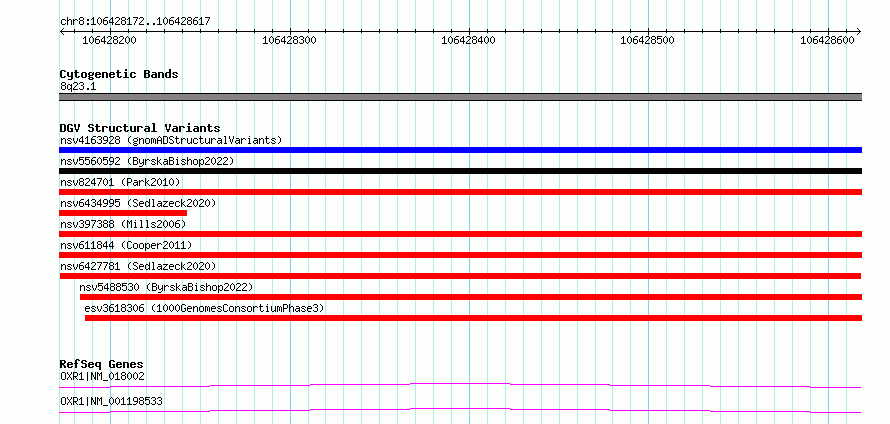Open nsv611844 (Cooper2011) label
The width and height of the screenshot is (890, 424).
[126, 245]
